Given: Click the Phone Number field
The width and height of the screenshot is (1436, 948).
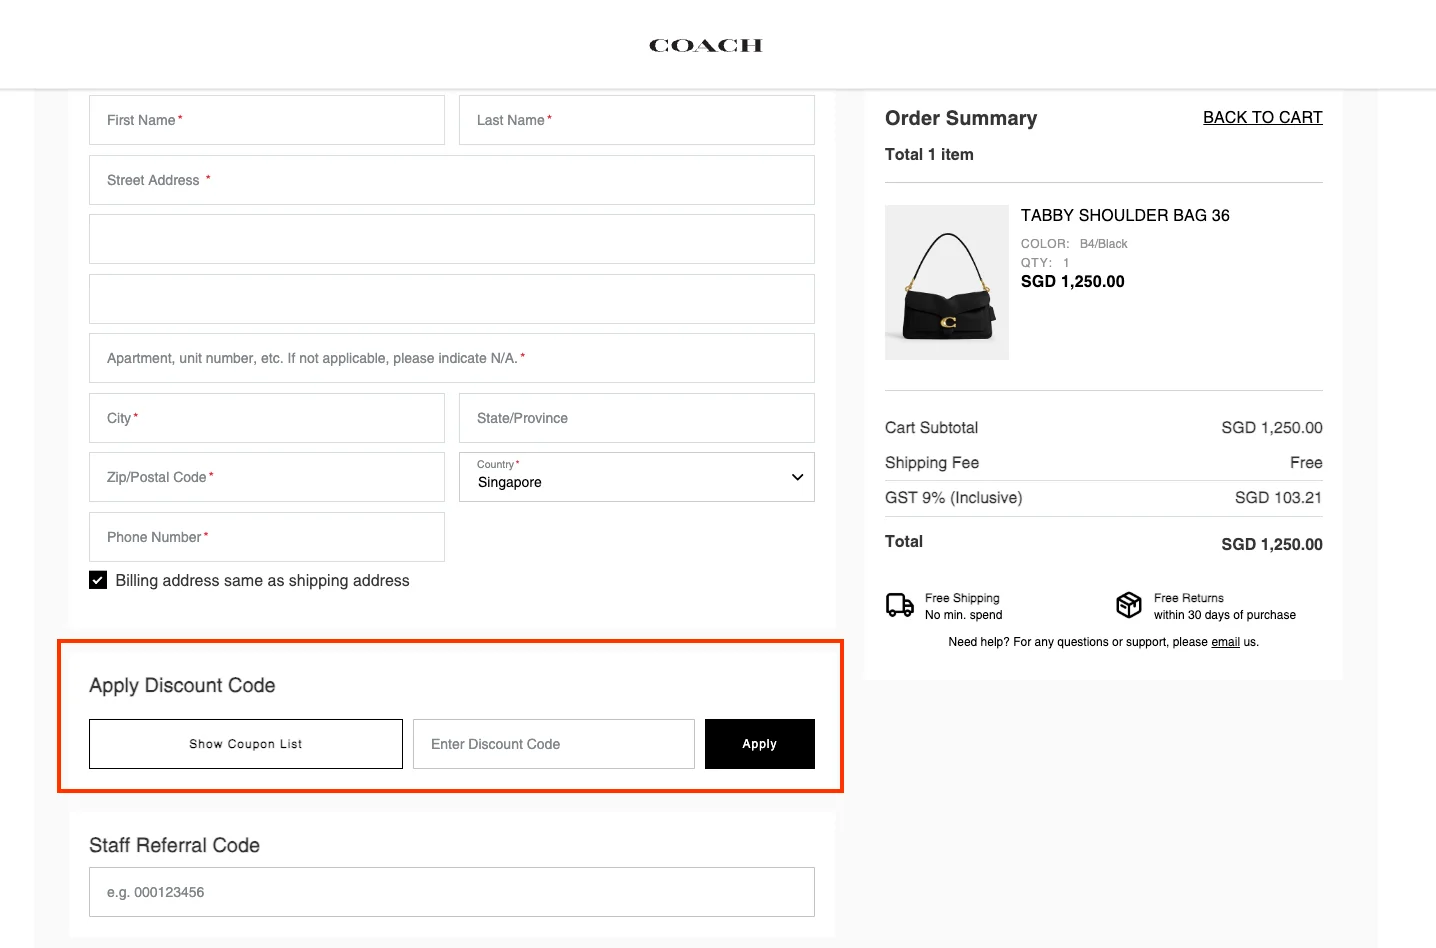Looking at the screenshot, I should [x=267, y=537].
